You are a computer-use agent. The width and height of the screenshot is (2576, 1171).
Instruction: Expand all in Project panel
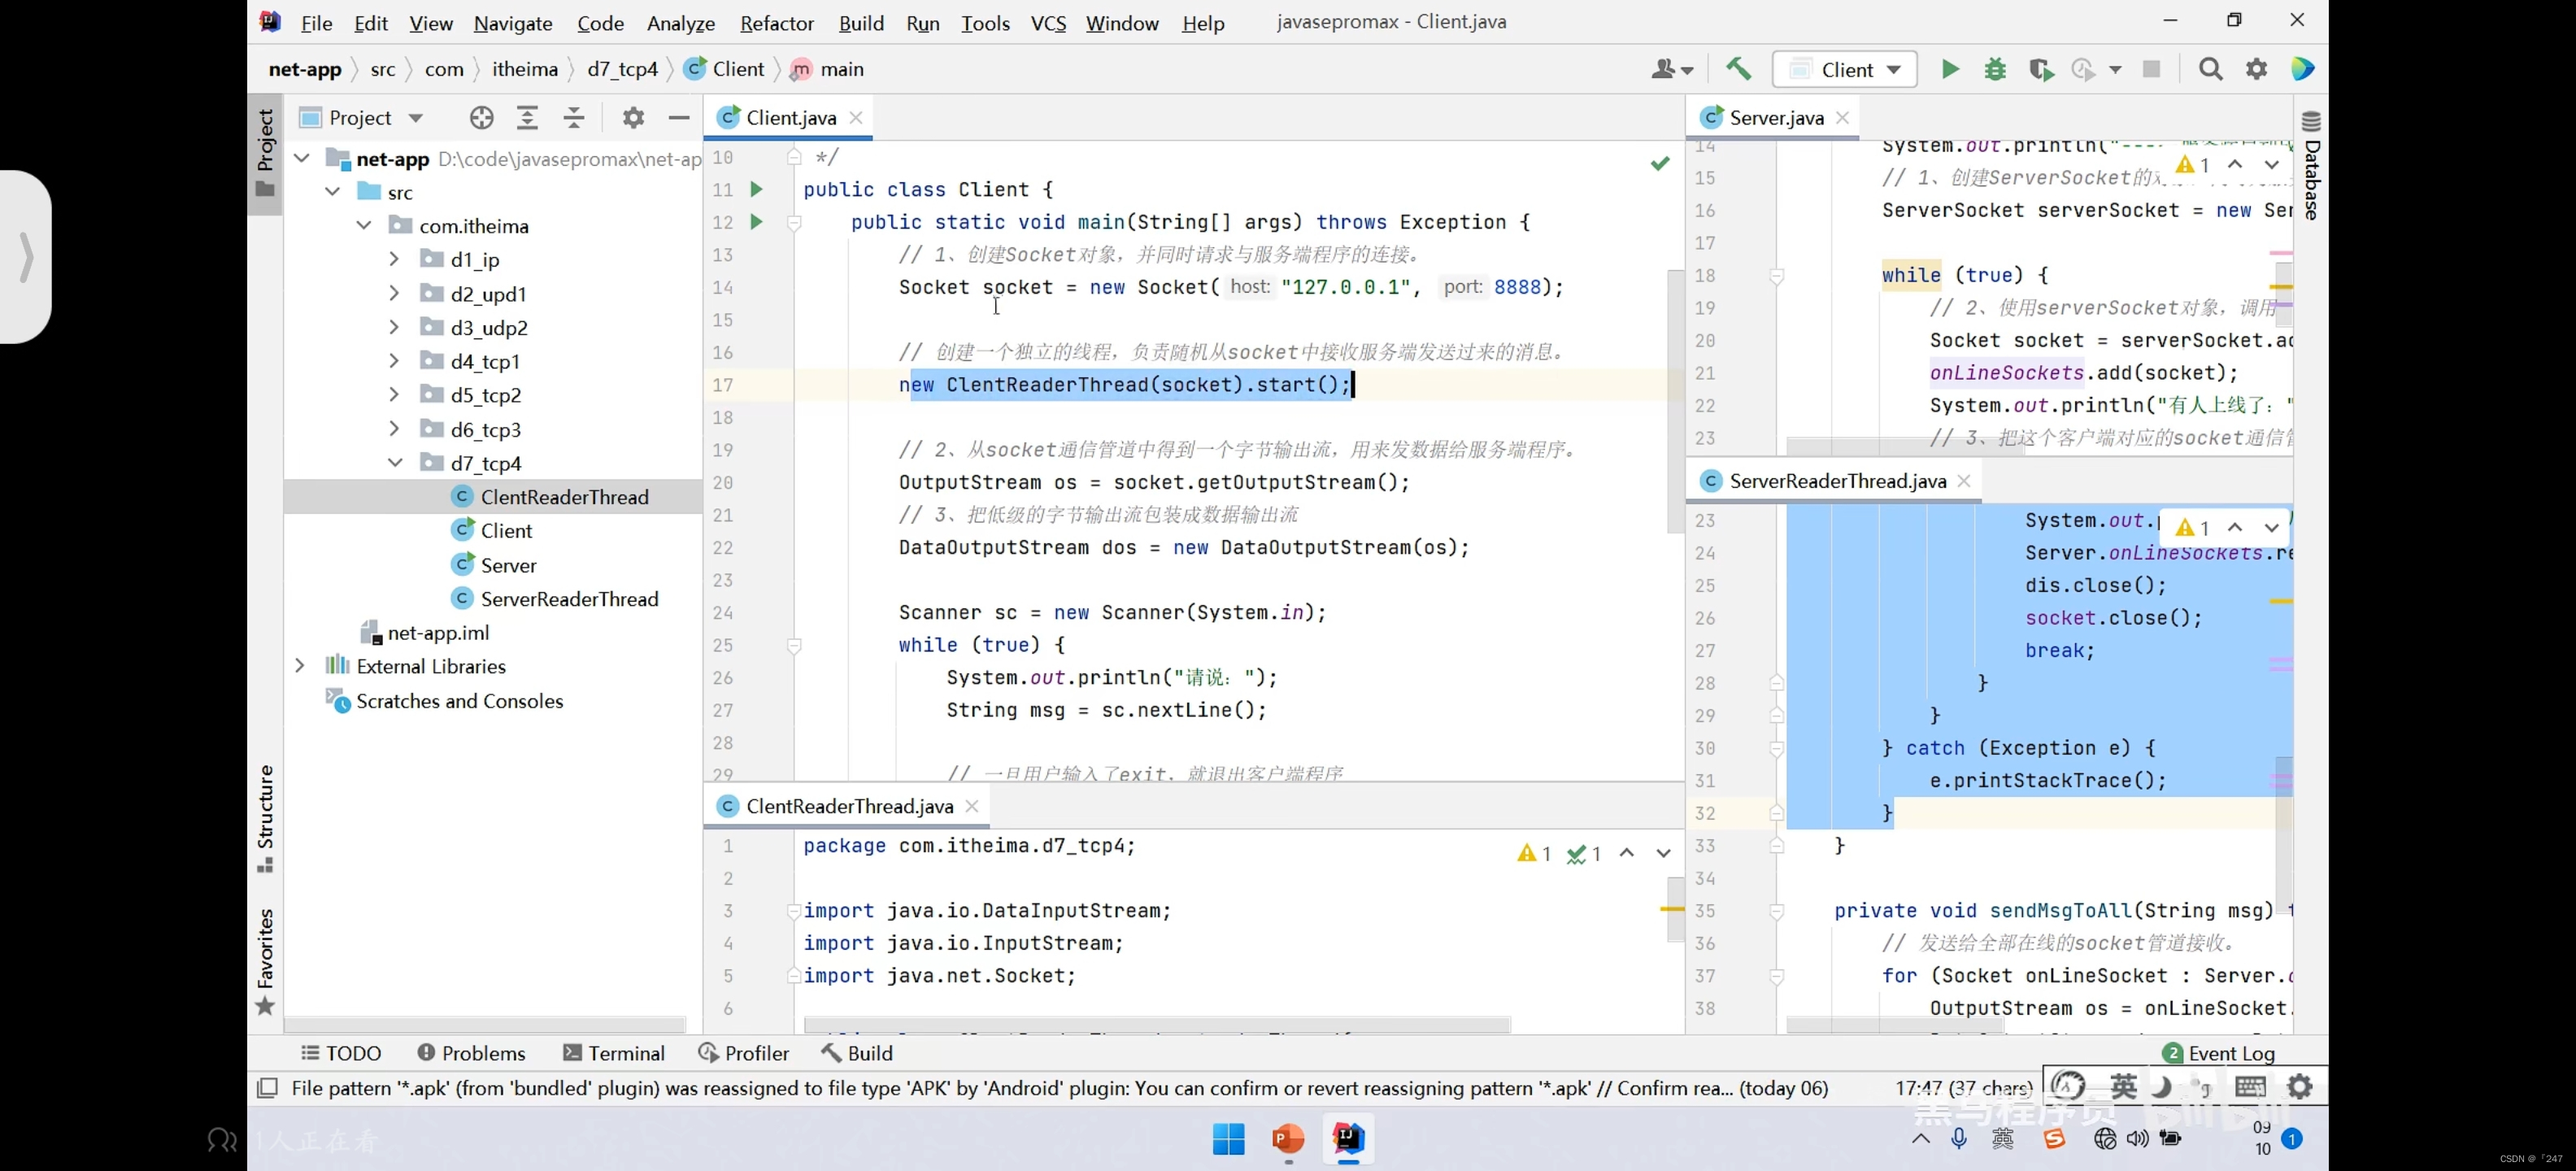coord(527,118)
